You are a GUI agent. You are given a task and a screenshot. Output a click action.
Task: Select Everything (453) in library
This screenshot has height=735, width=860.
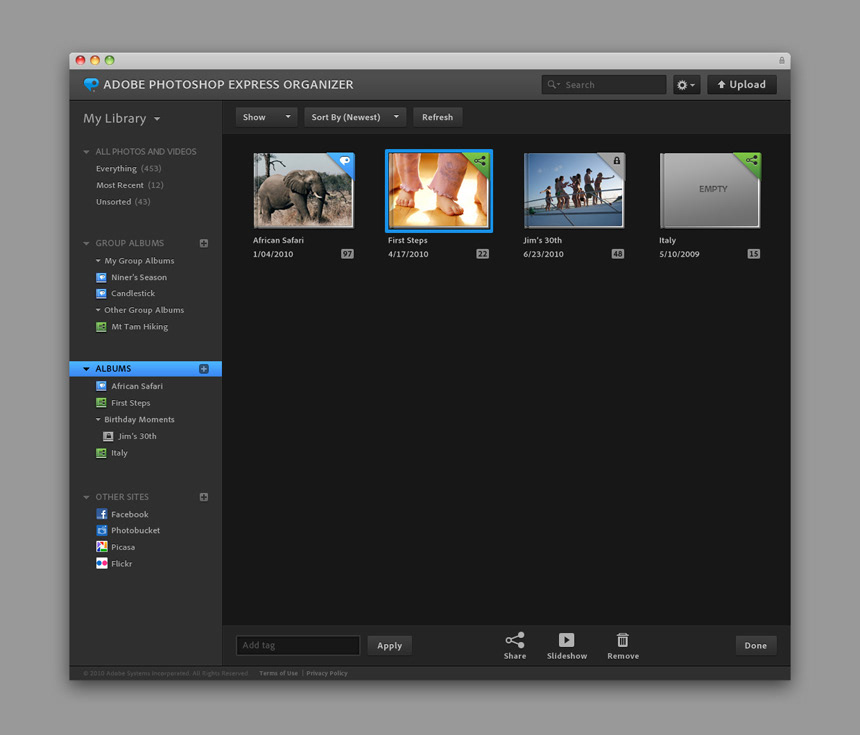tap(129, 168)
